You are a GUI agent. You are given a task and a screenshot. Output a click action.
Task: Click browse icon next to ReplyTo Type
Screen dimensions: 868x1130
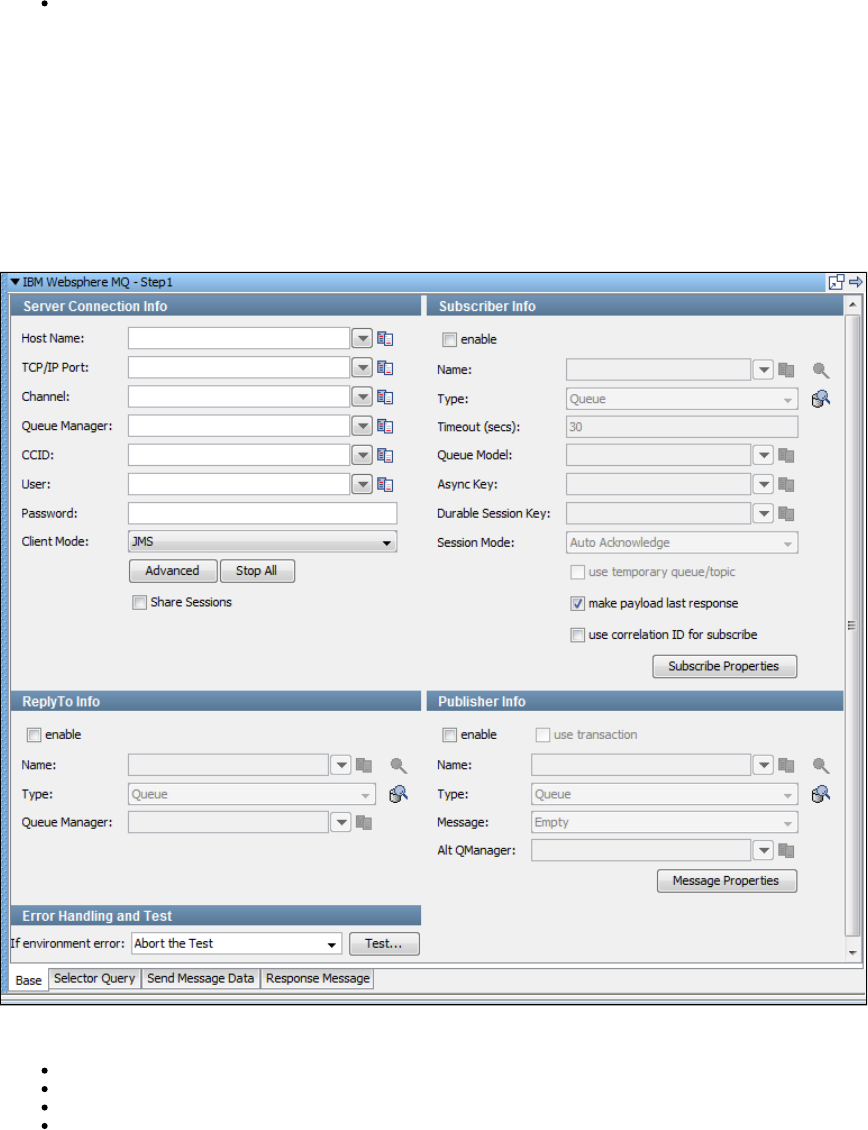pyautogui.click(x=398, y=793)
